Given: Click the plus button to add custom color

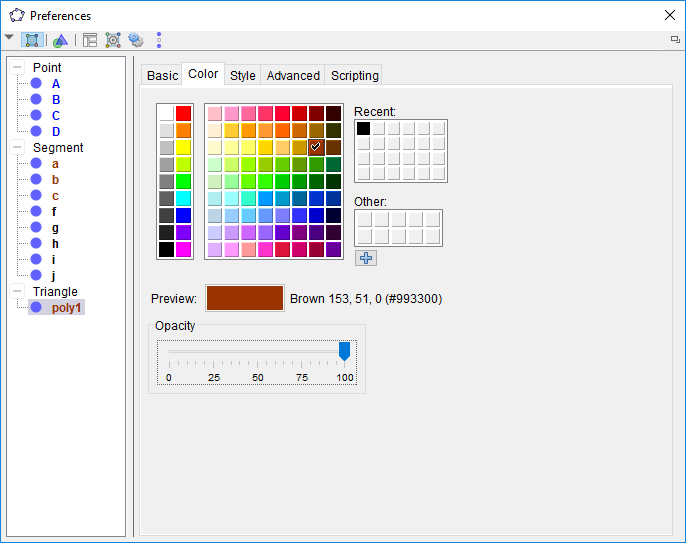Looking at the screenshot, I should (x=366, y=257).
